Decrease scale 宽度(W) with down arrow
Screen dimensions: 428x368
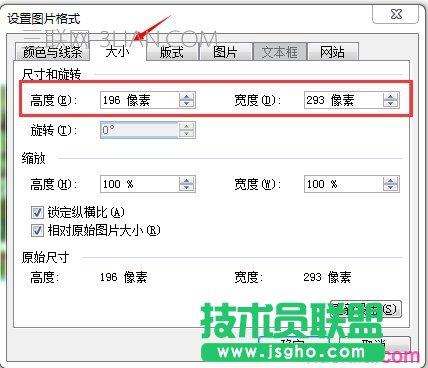pyautogui.click(x=391, y=188)
